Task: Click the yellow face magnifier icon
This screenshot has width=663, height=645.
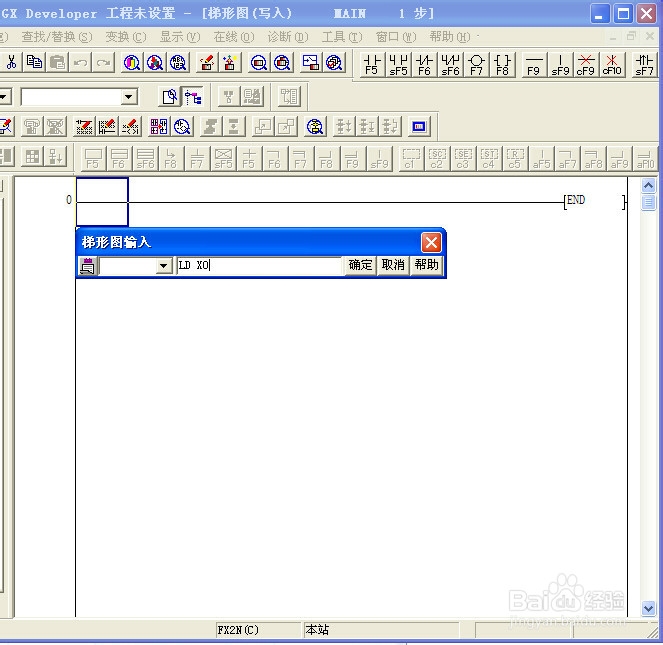Action: click(315, 126)
